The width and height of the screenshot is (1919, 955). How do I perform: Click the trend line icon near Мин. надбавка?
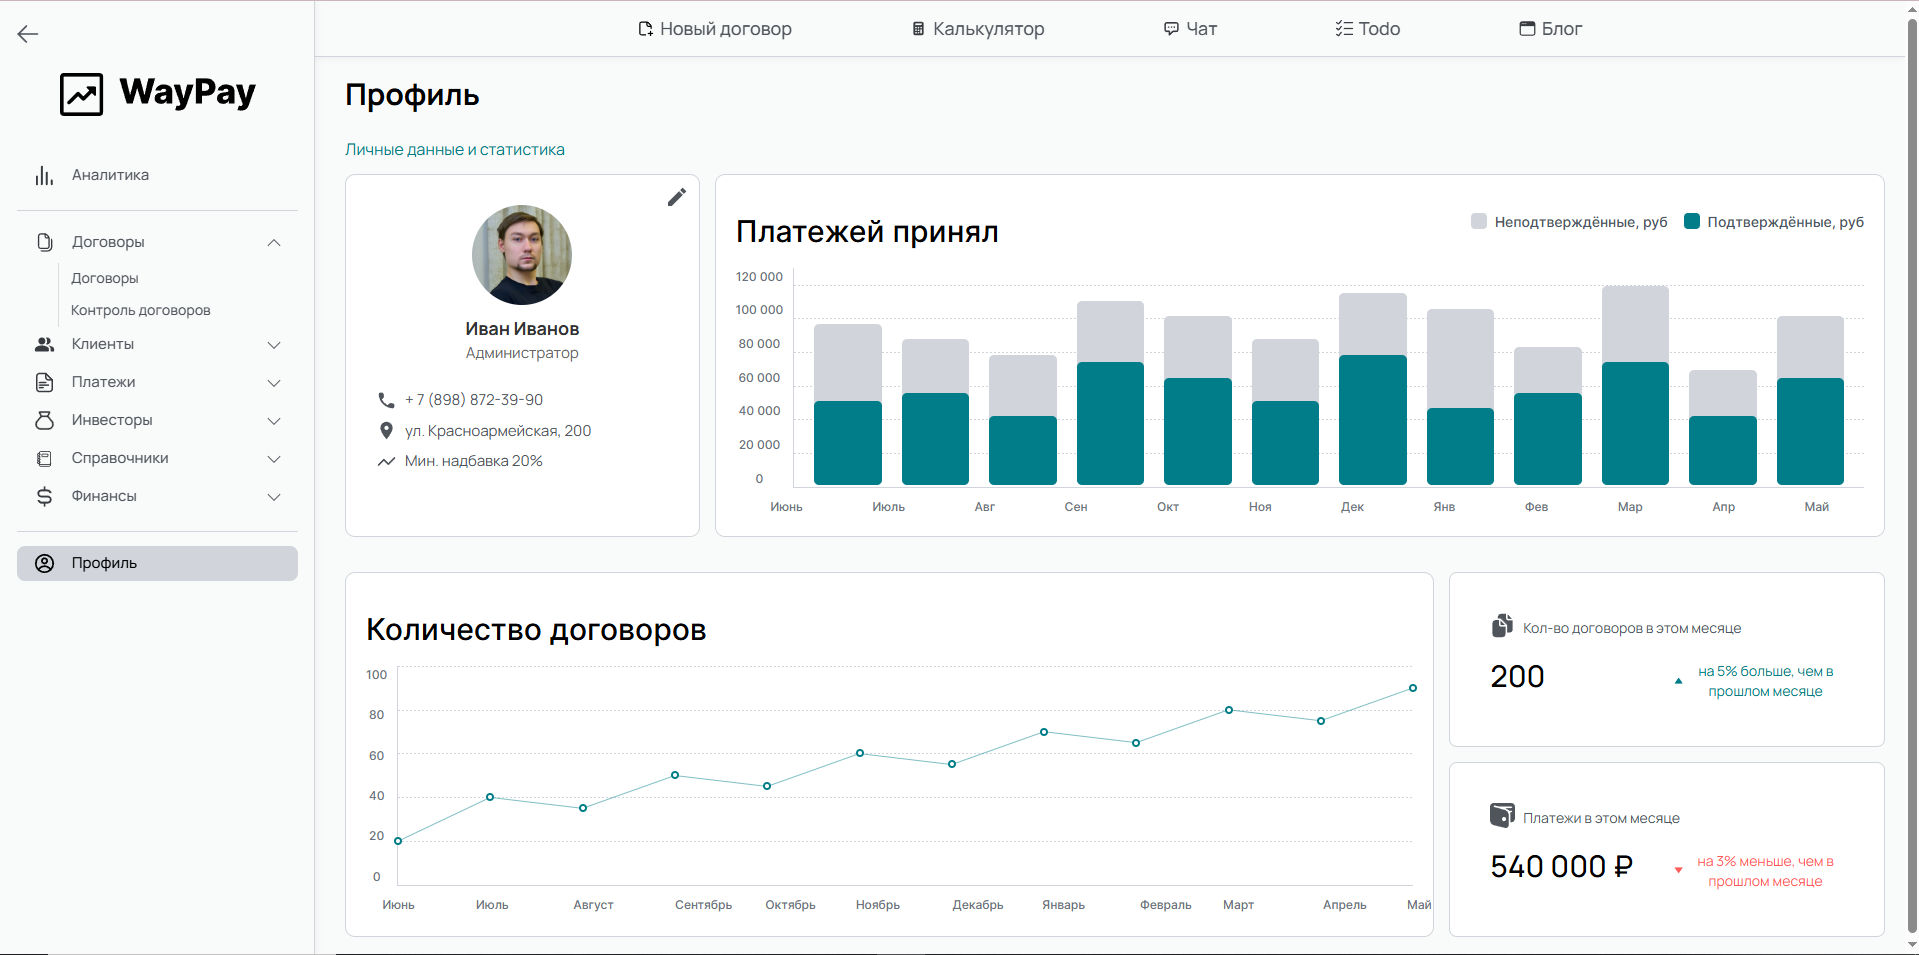386,461
